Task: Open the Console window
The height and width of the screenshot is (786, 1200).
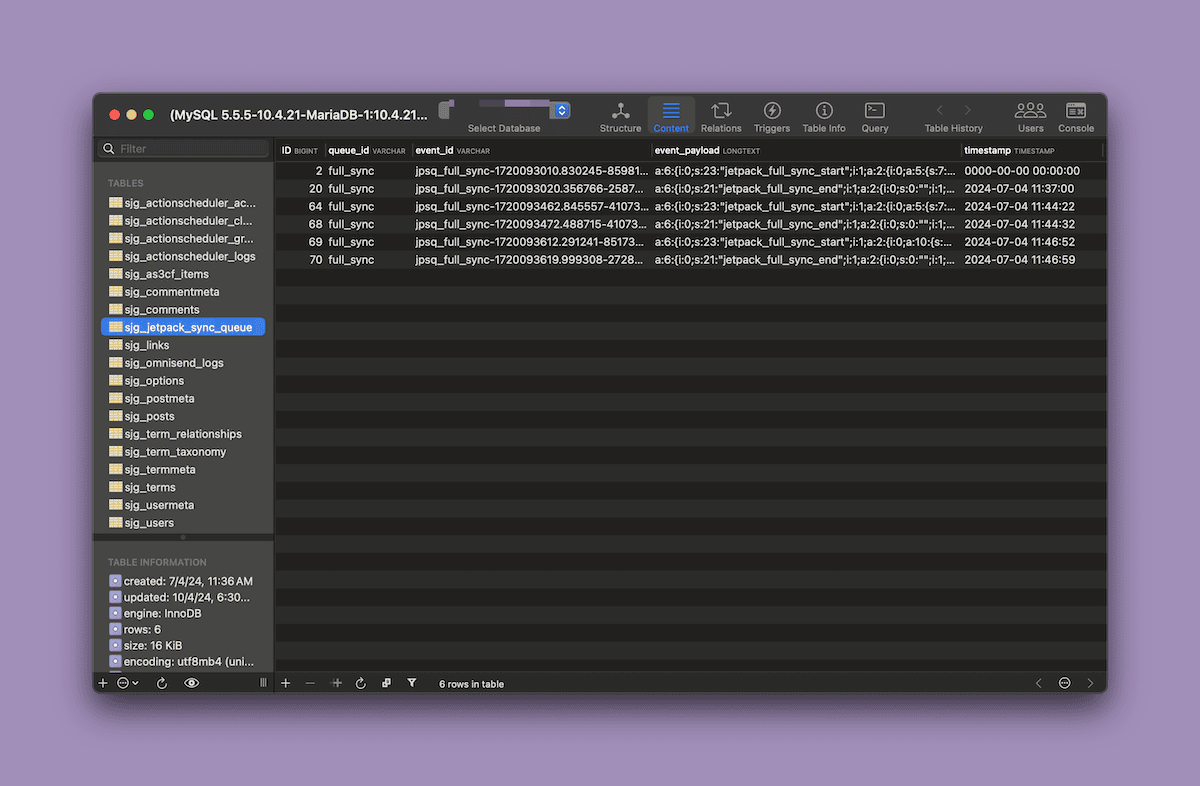Action: pyautogui.click(x=1076, y=116)
